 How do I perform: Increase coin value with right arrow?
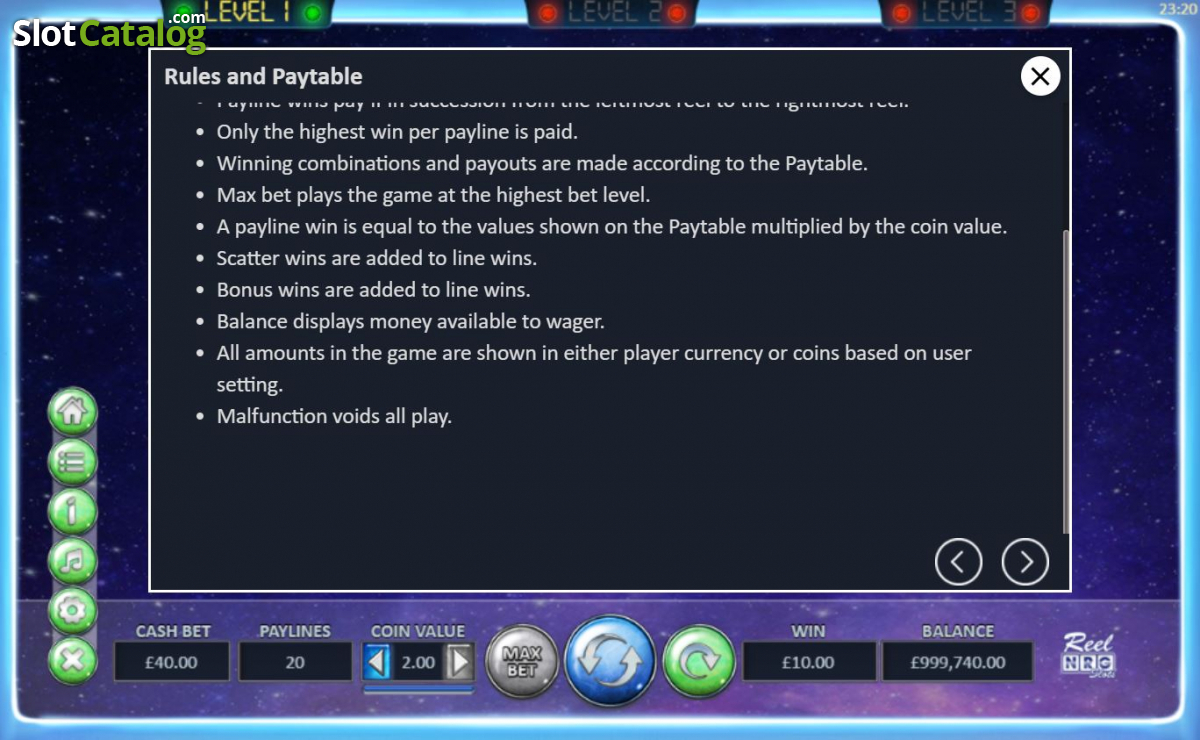pyautogui.click(x=459, y=661)
